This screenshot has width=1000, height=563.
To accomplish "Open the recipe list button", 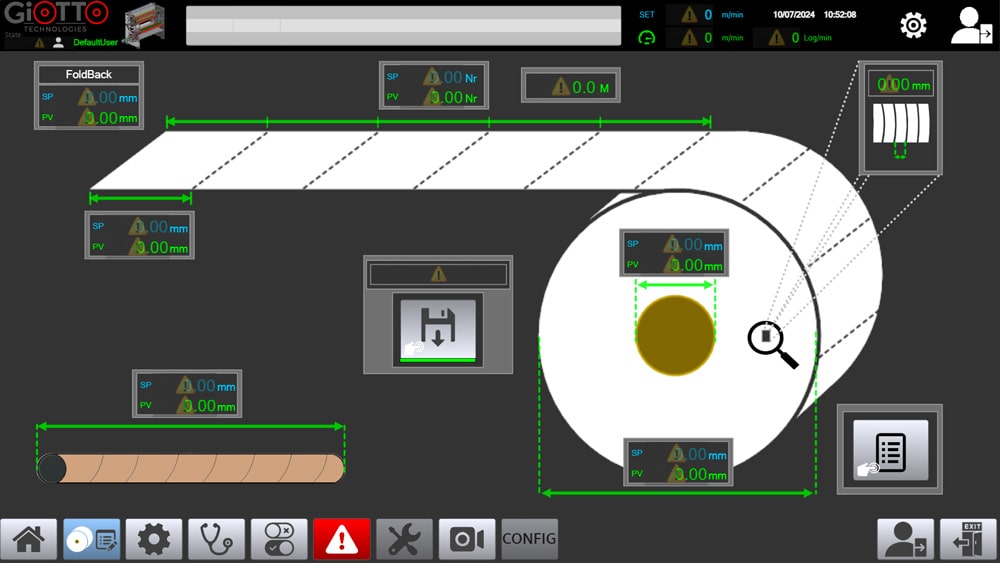I will click(x=890, y=450).
